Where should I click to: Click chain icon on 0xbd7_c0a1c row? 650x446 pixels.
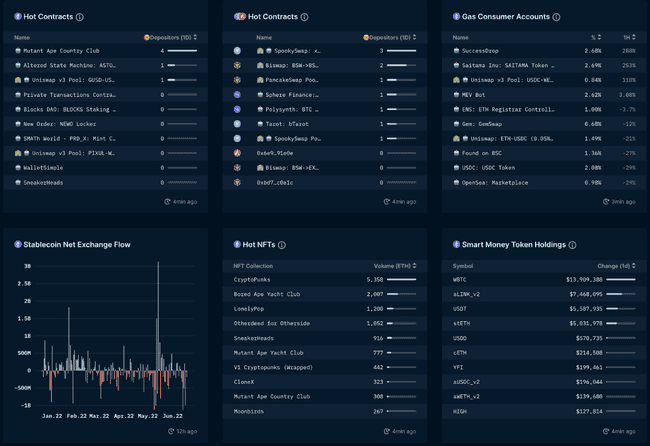tap(237, 182)
